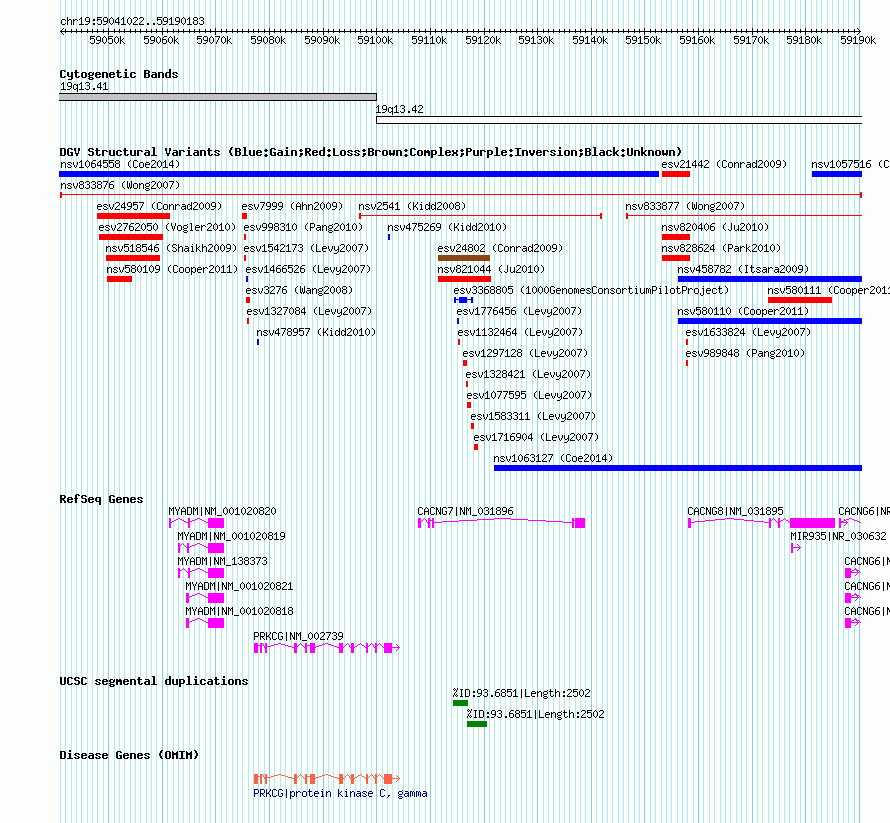Image resolution: width=890 pixels, height=823 pixels.
Task: Click the Cytogenetic Bands track title
Action: click(119, 74)
